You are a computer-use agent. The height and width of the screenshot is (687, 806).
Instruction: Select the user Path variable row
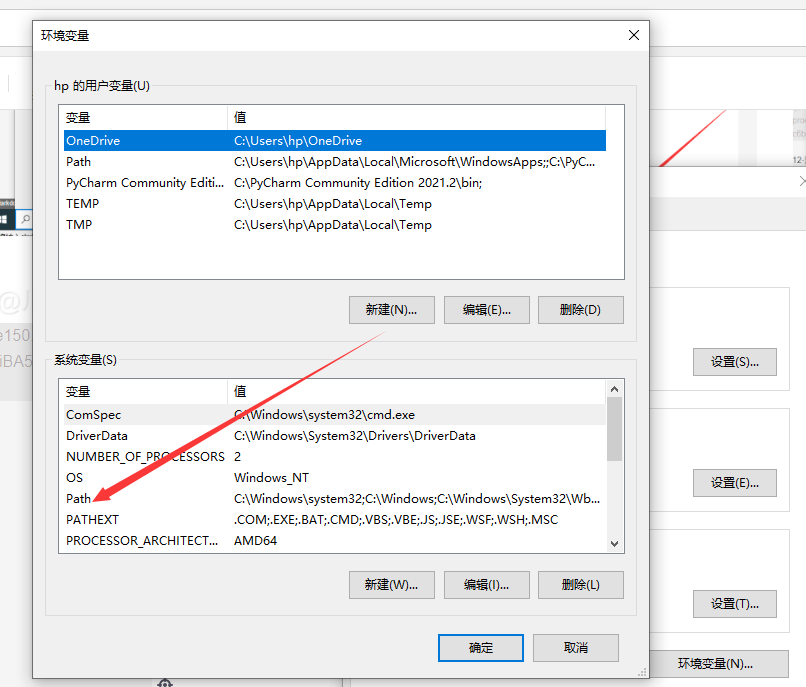[335, 161]
